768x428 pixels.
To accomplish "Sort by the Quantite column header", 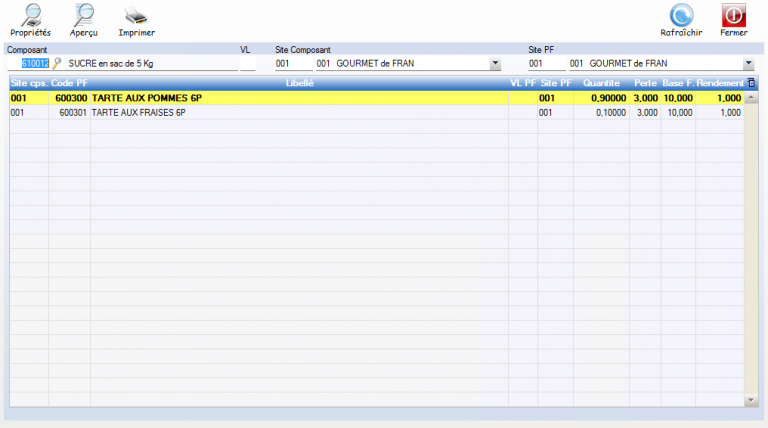I will (602, 83).
